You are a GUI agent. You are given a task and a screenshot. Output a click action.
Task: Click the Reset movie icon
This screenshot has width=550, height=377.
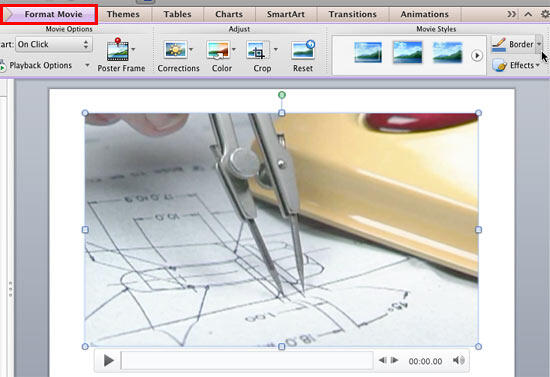303,50
